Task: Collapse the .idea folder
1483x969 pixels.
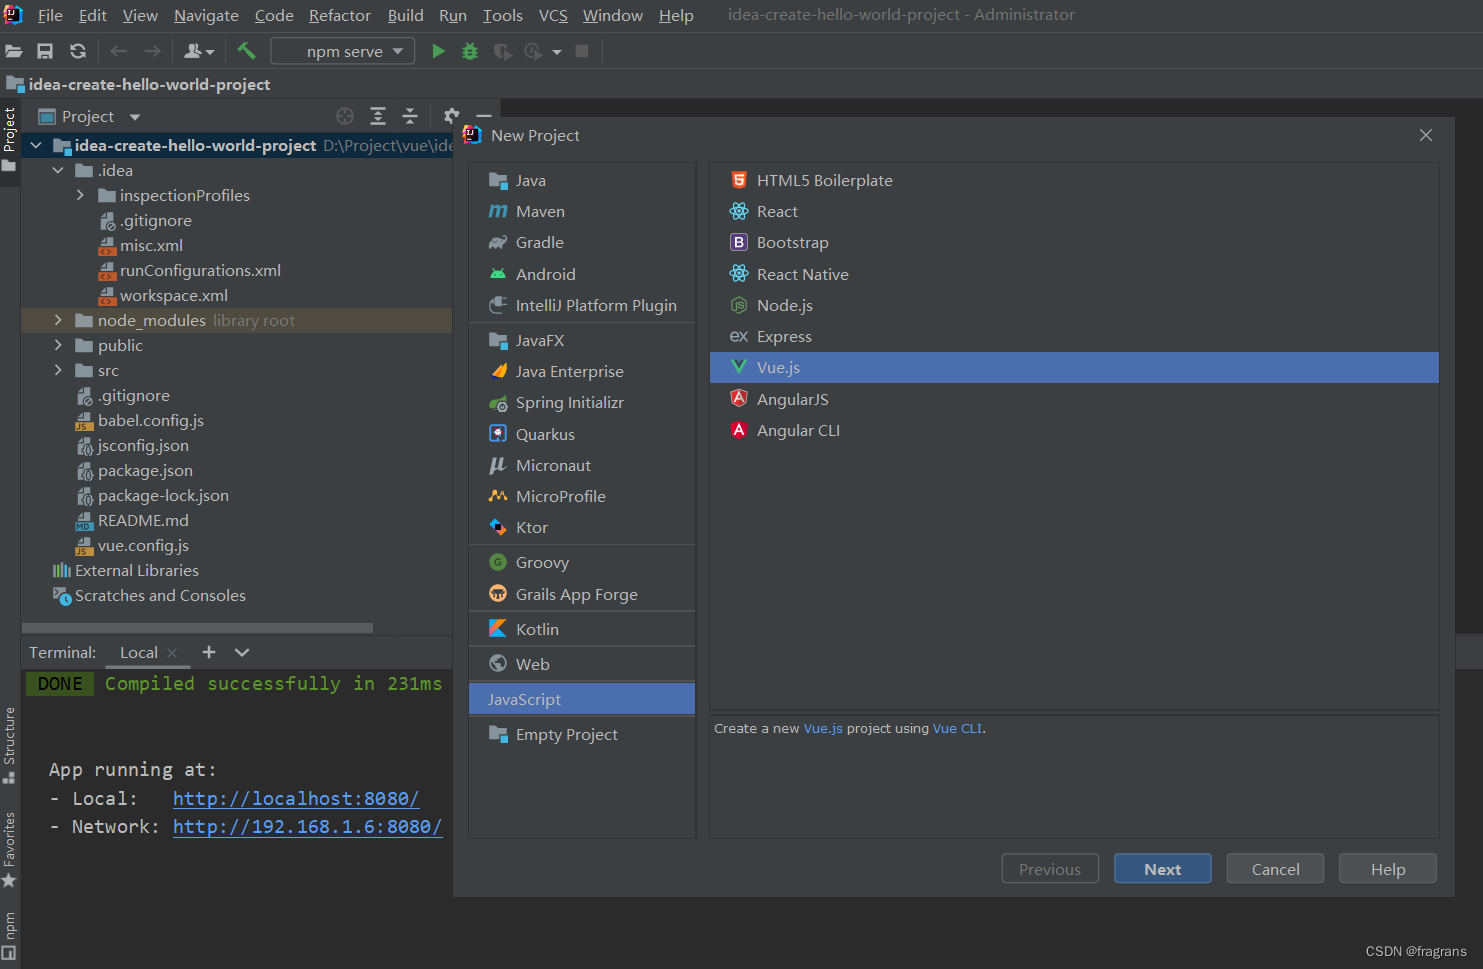Action: pyautogui.click(x=58, y=170)
